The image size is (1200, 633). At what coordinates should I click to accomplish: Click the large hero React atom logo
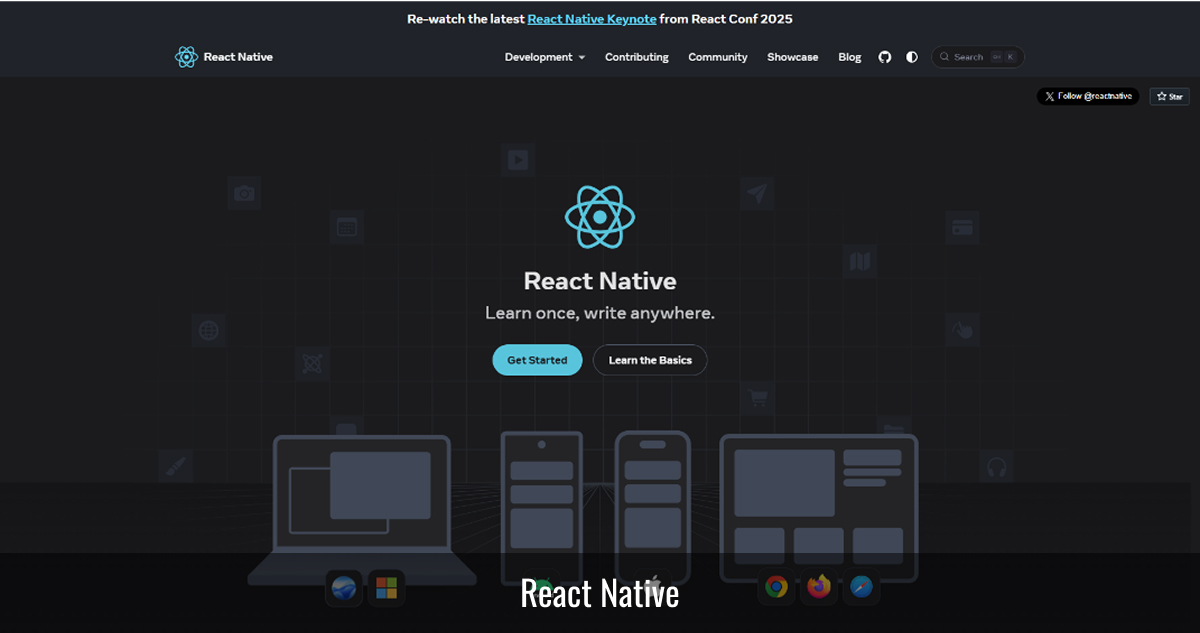(x=600, y=217)
